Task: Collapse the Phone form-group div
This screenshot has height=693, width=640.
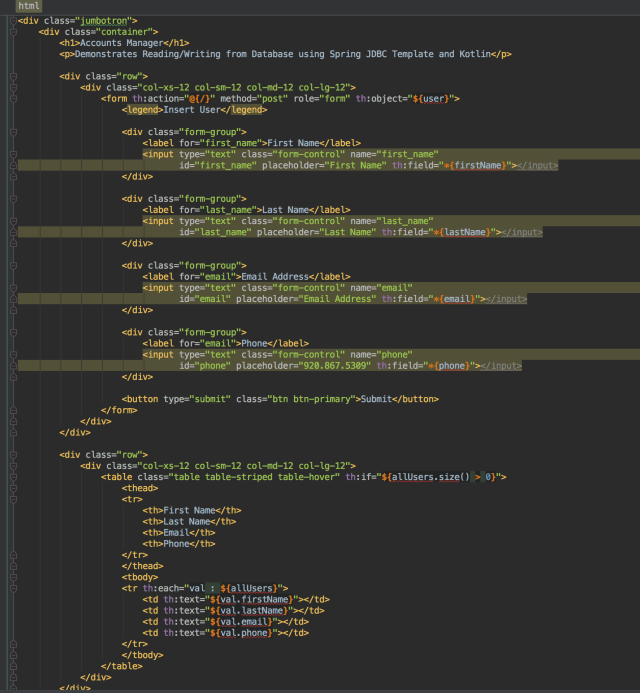Action: 12,332
